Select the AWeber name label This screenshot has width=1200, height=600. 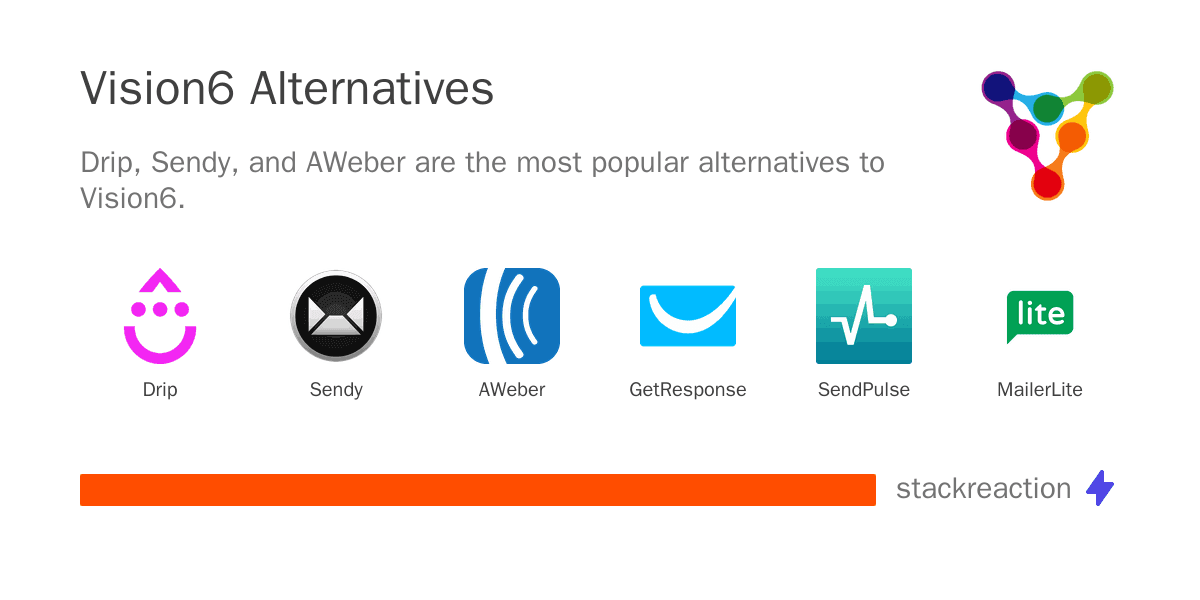click(x=512, y=390)
